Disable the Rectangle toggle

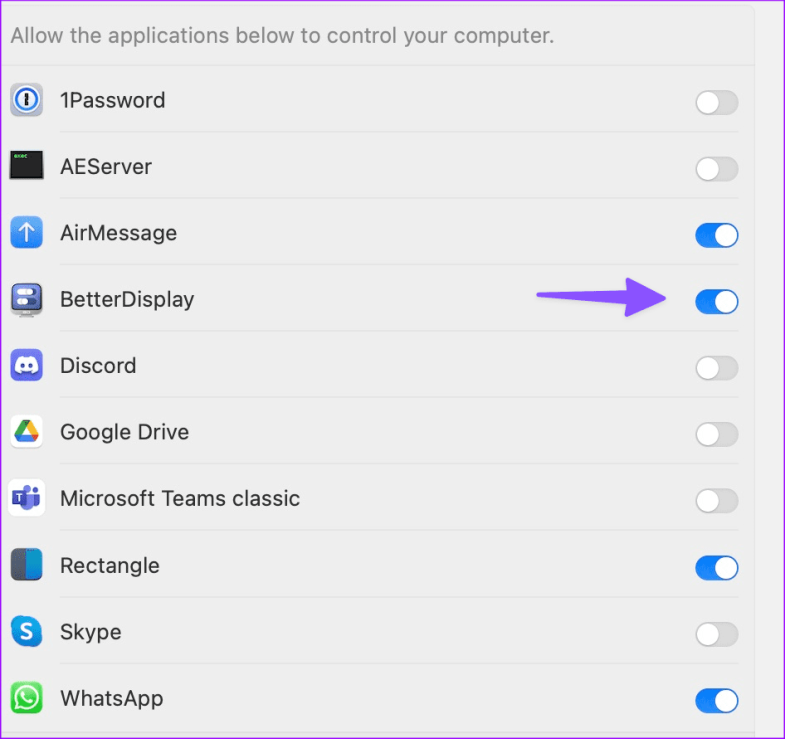pyautogui.click(x=716, y=568)
